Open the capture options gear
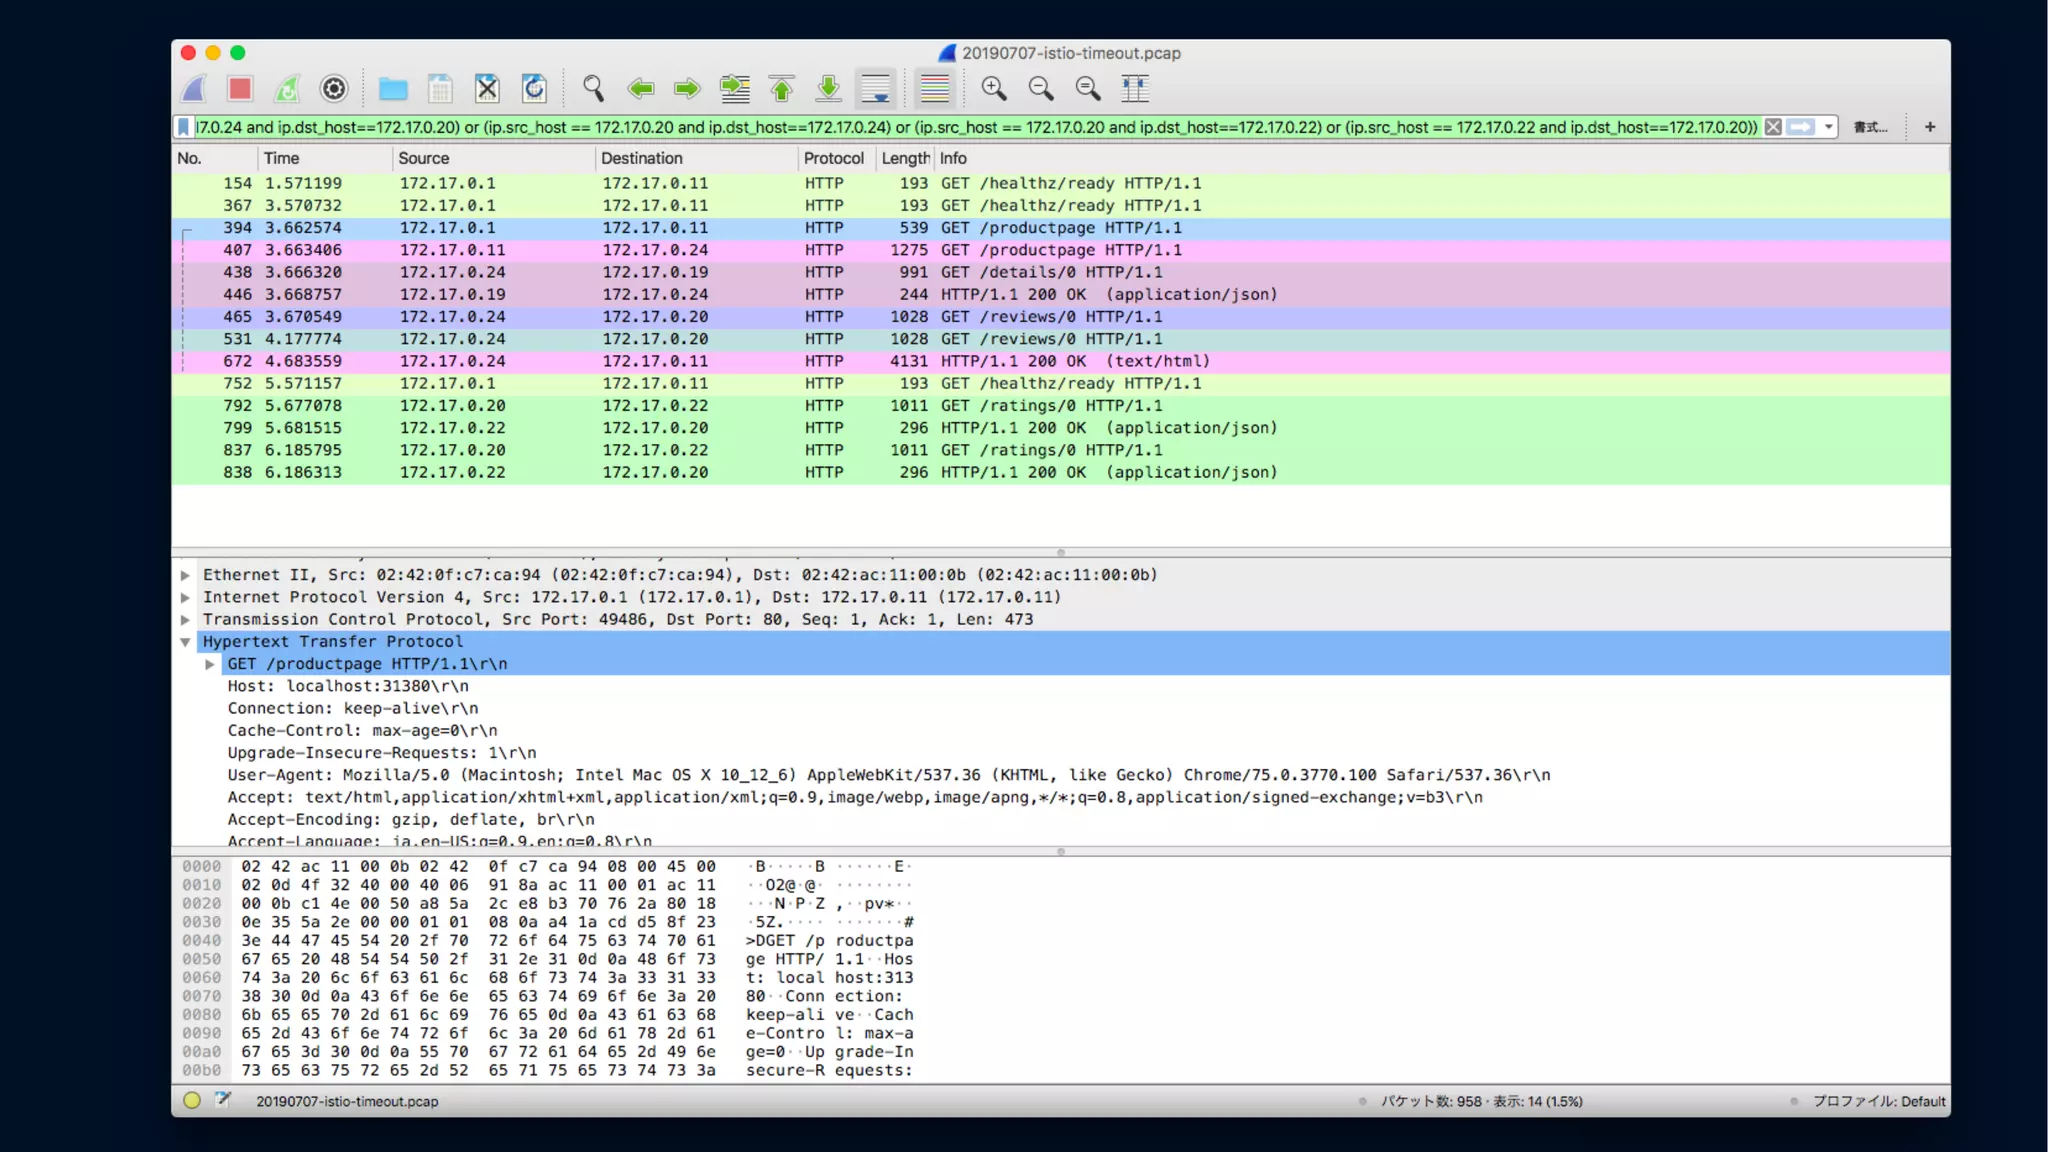The width and height of the screenshot is (2048, 1152). [x=334, y=89]
